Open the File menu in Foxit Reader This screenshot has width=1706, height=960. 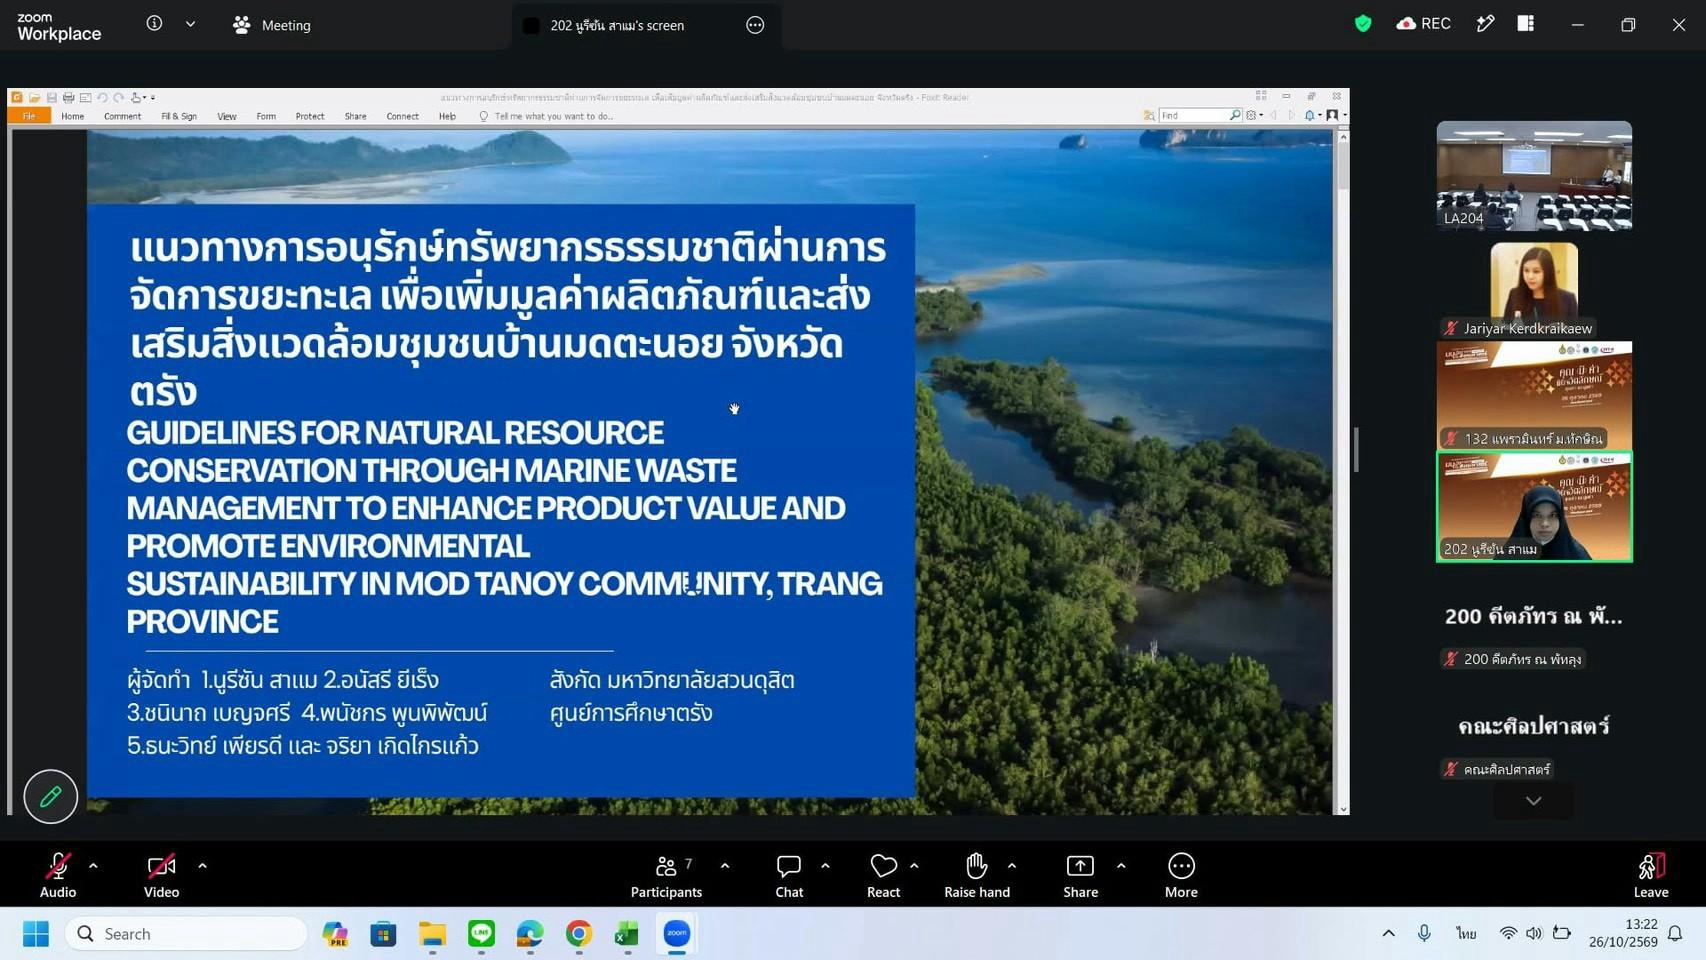coord(29,116)
